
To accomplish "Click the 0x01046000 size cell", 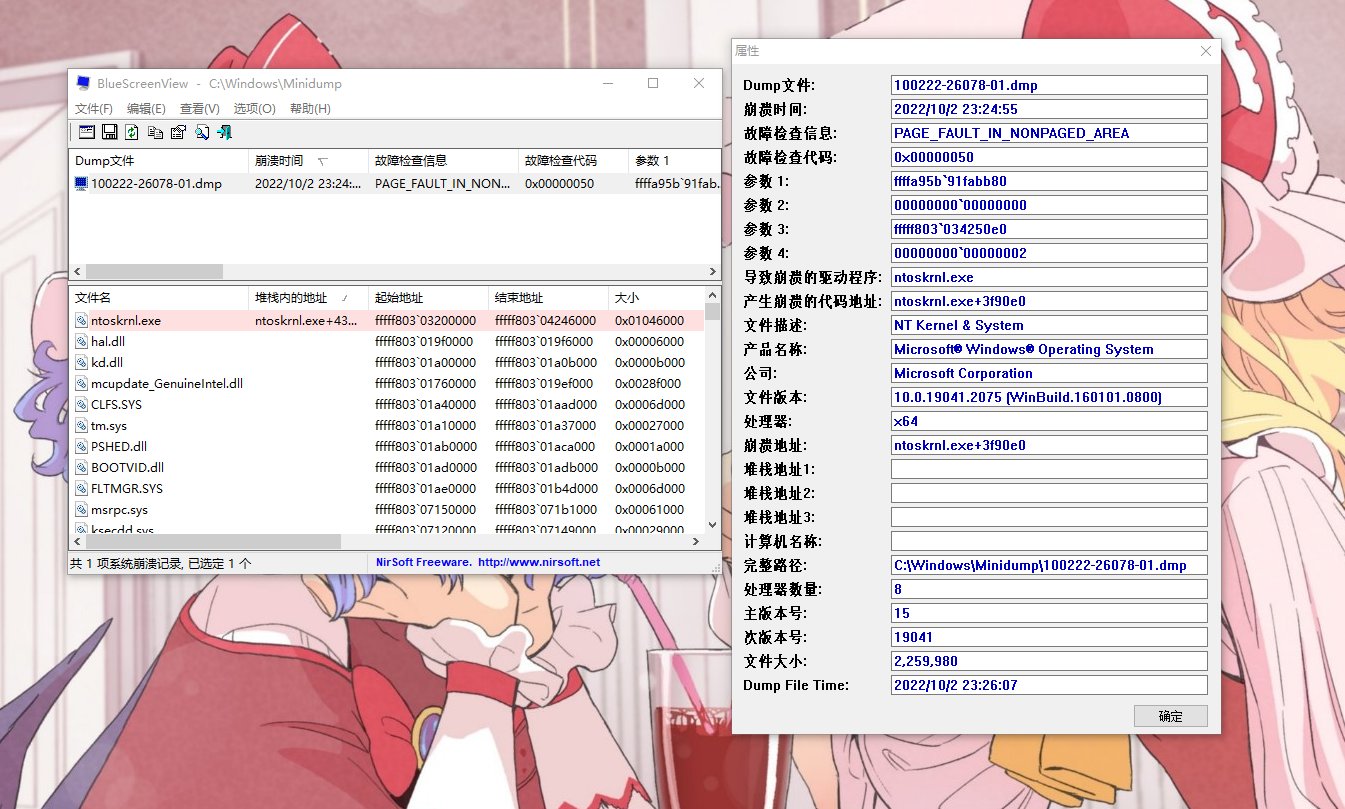I will coord(650,321).
